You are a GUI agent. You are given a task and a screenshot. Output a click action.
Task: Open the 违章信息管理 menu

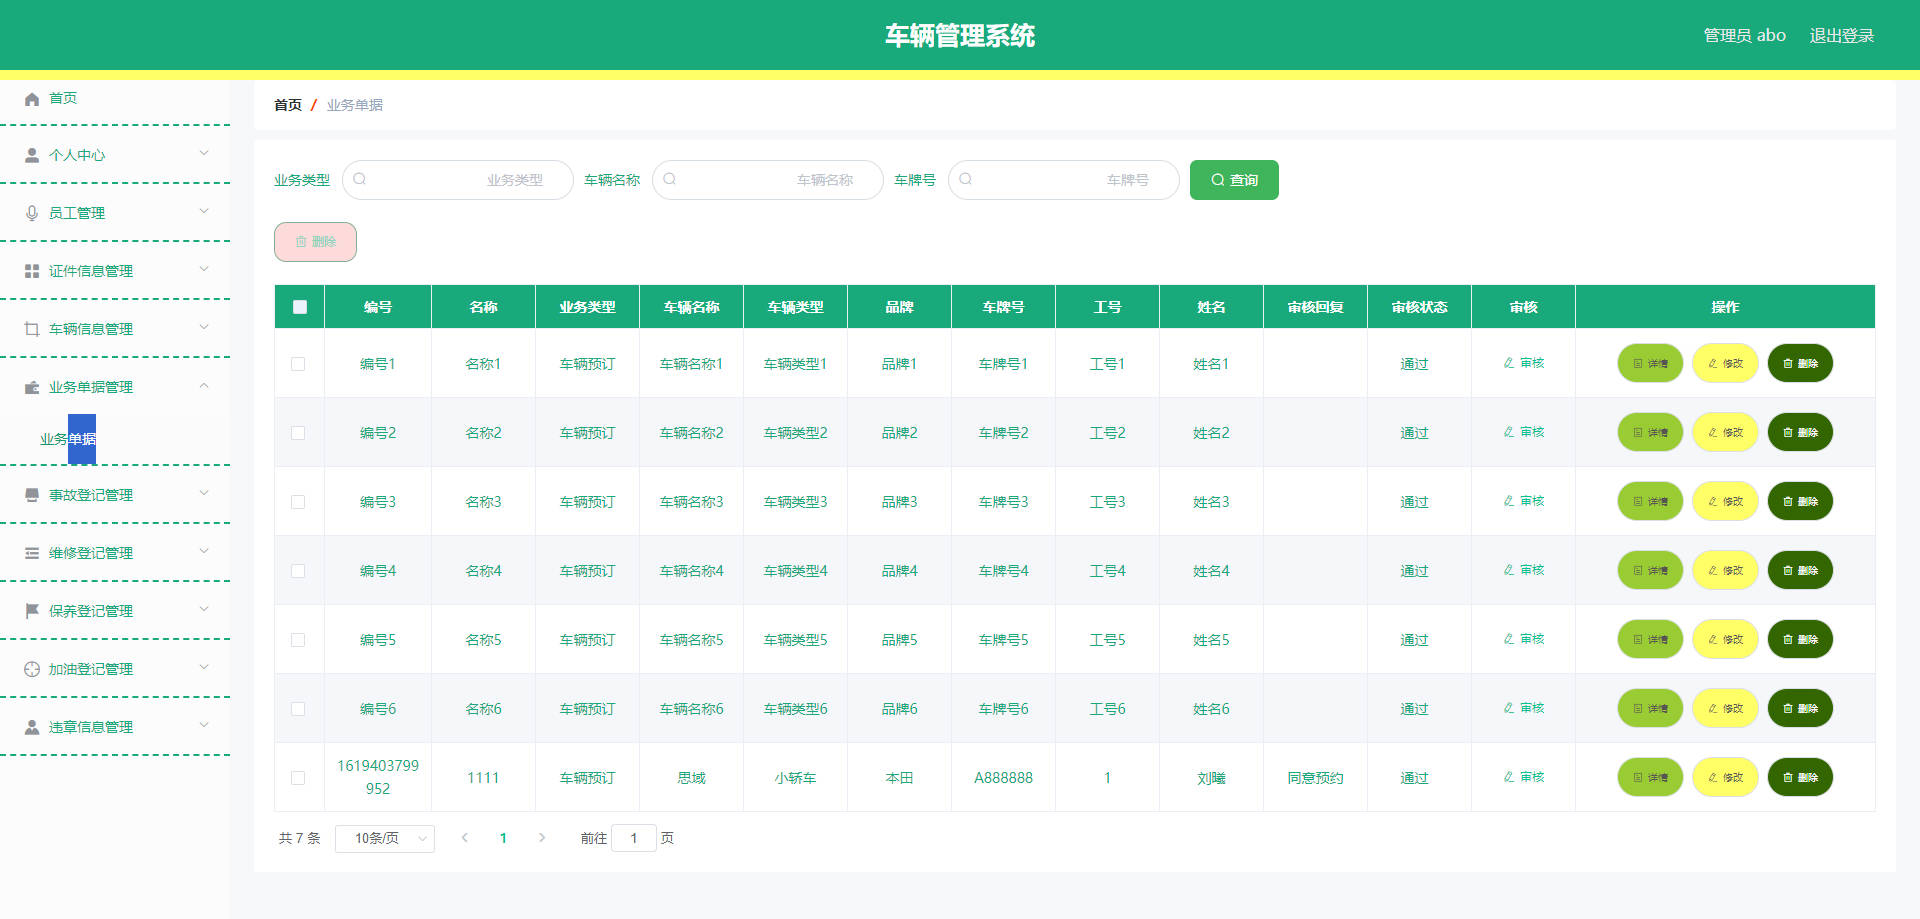click(x=115, y=727)
